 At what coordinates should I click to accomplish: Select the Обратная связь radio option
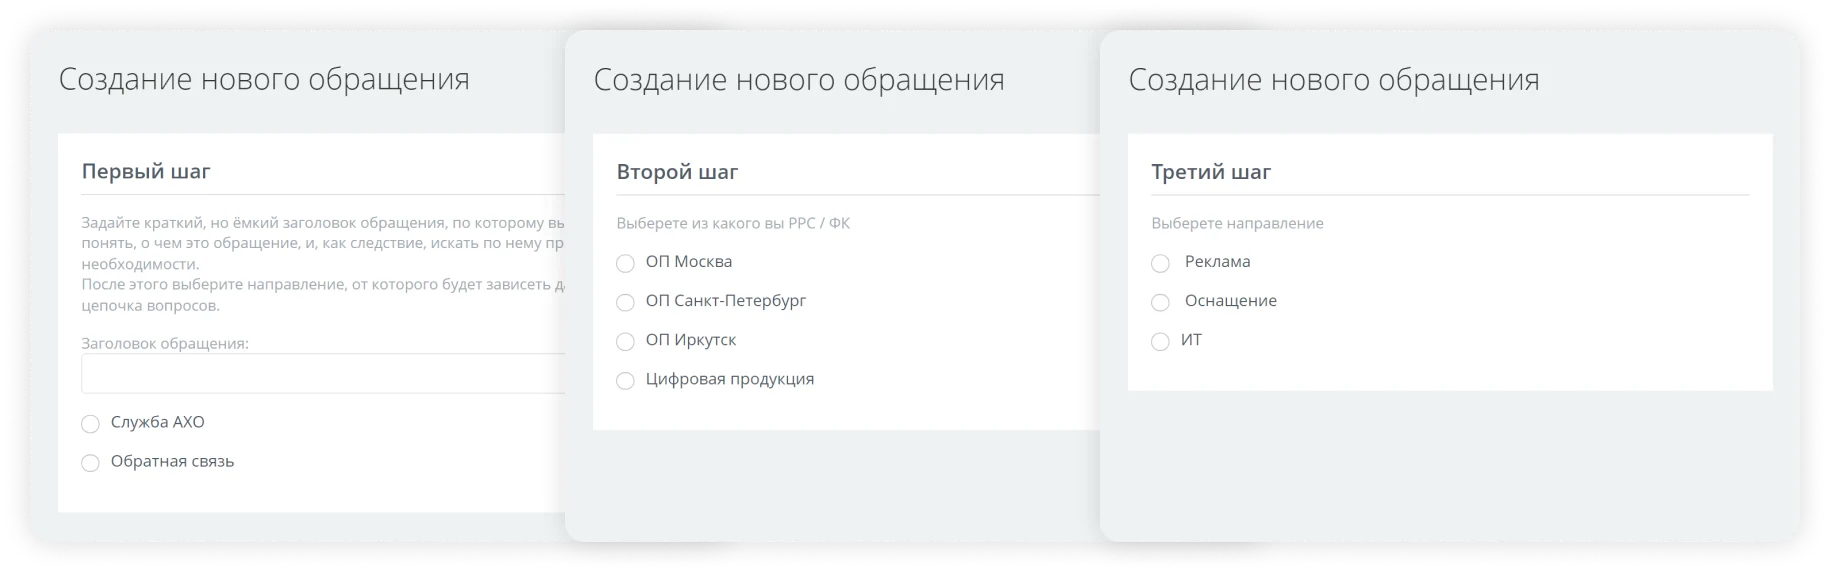(x=90, y=463)
